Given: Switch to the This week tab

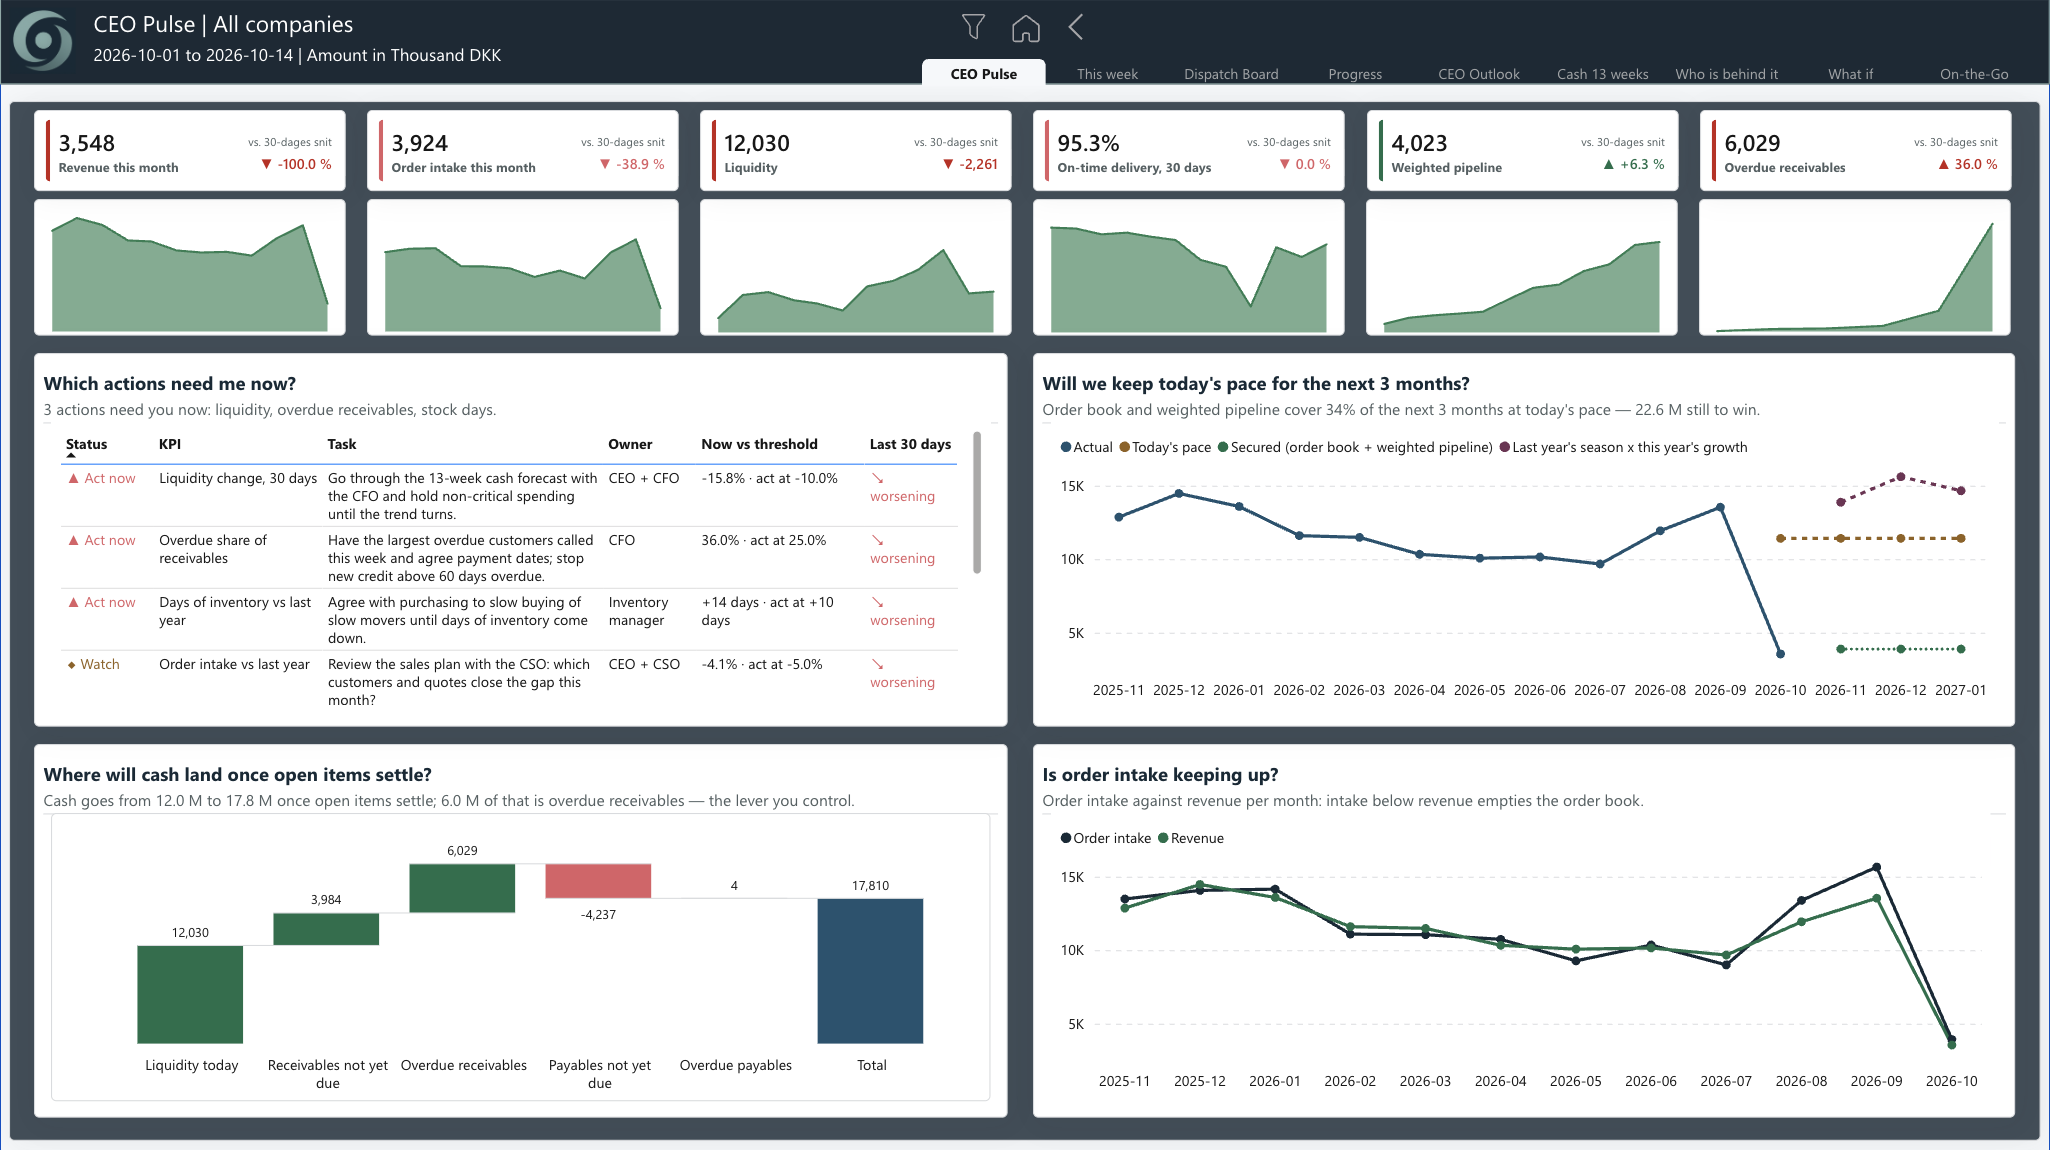Looking at the screenshot, I should pos(1107,74).
